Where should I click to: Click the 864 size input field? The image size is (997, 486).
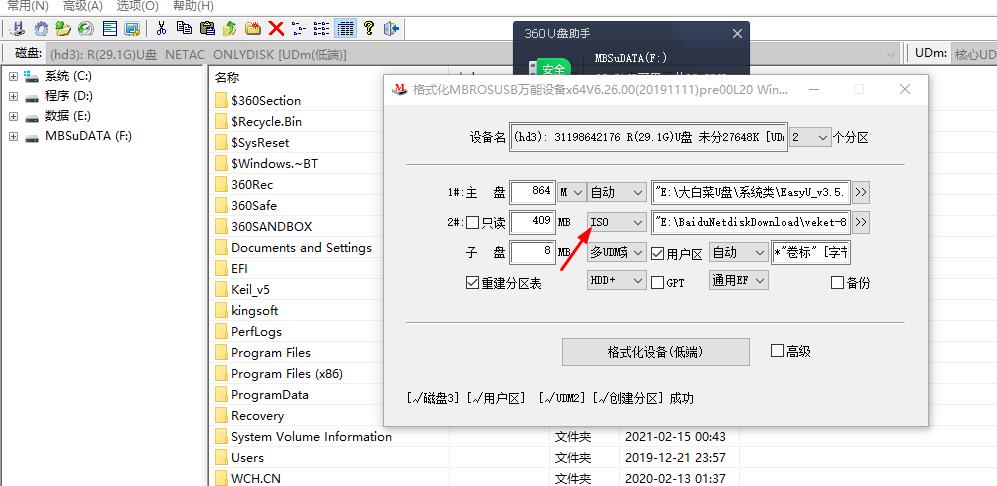[x=533, y=191]
